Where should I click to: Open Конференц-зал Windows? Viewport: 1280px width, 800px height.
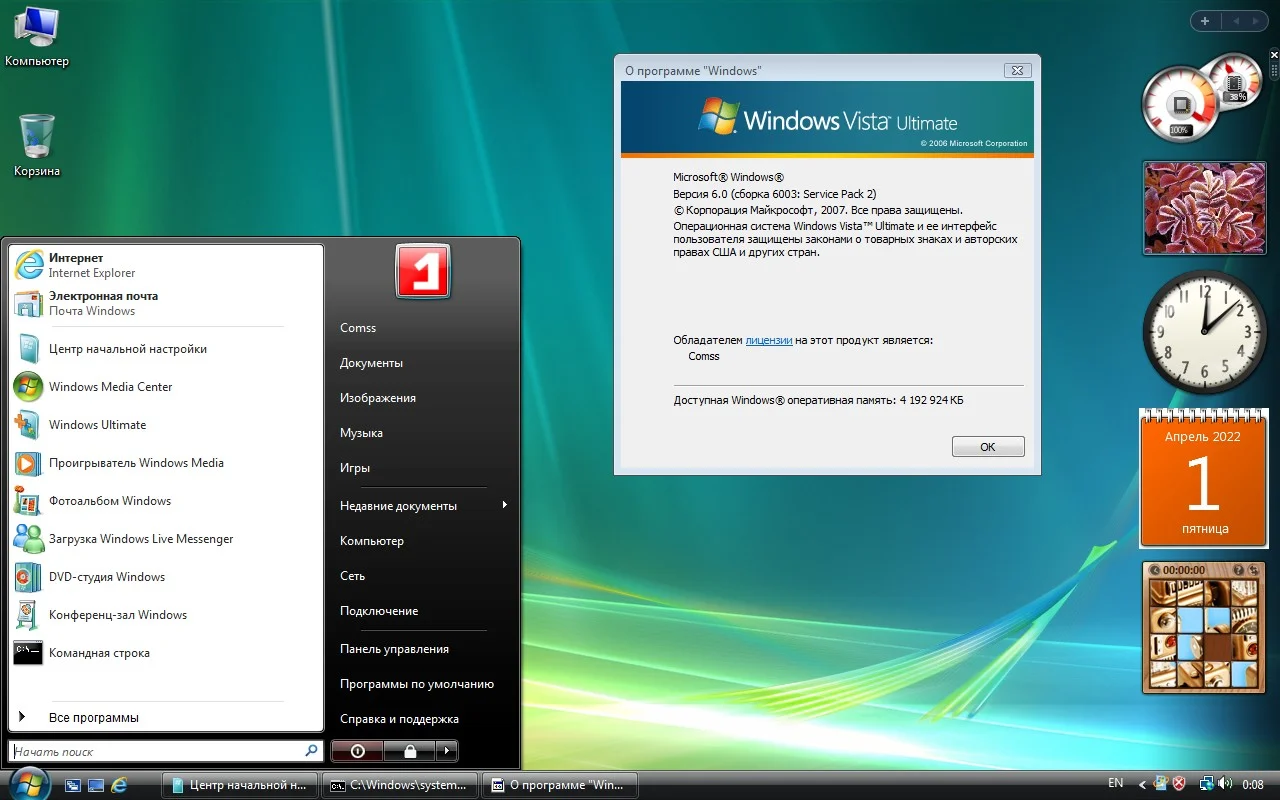(x=166, y=615)
